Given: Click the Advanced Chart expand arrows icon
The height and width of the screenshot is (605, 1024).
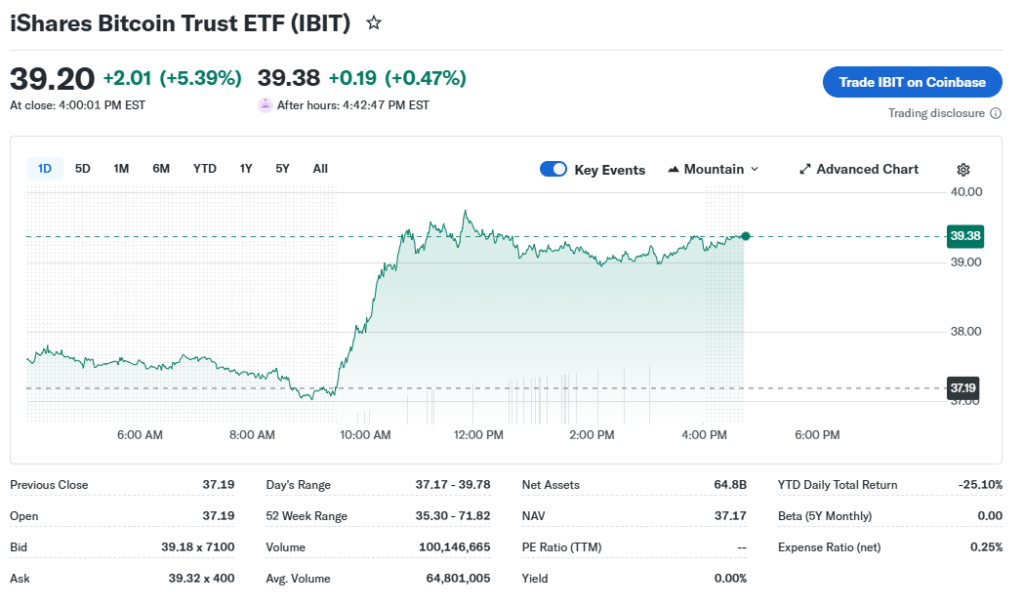Looking at the screenshot, I should coord(805,170).
